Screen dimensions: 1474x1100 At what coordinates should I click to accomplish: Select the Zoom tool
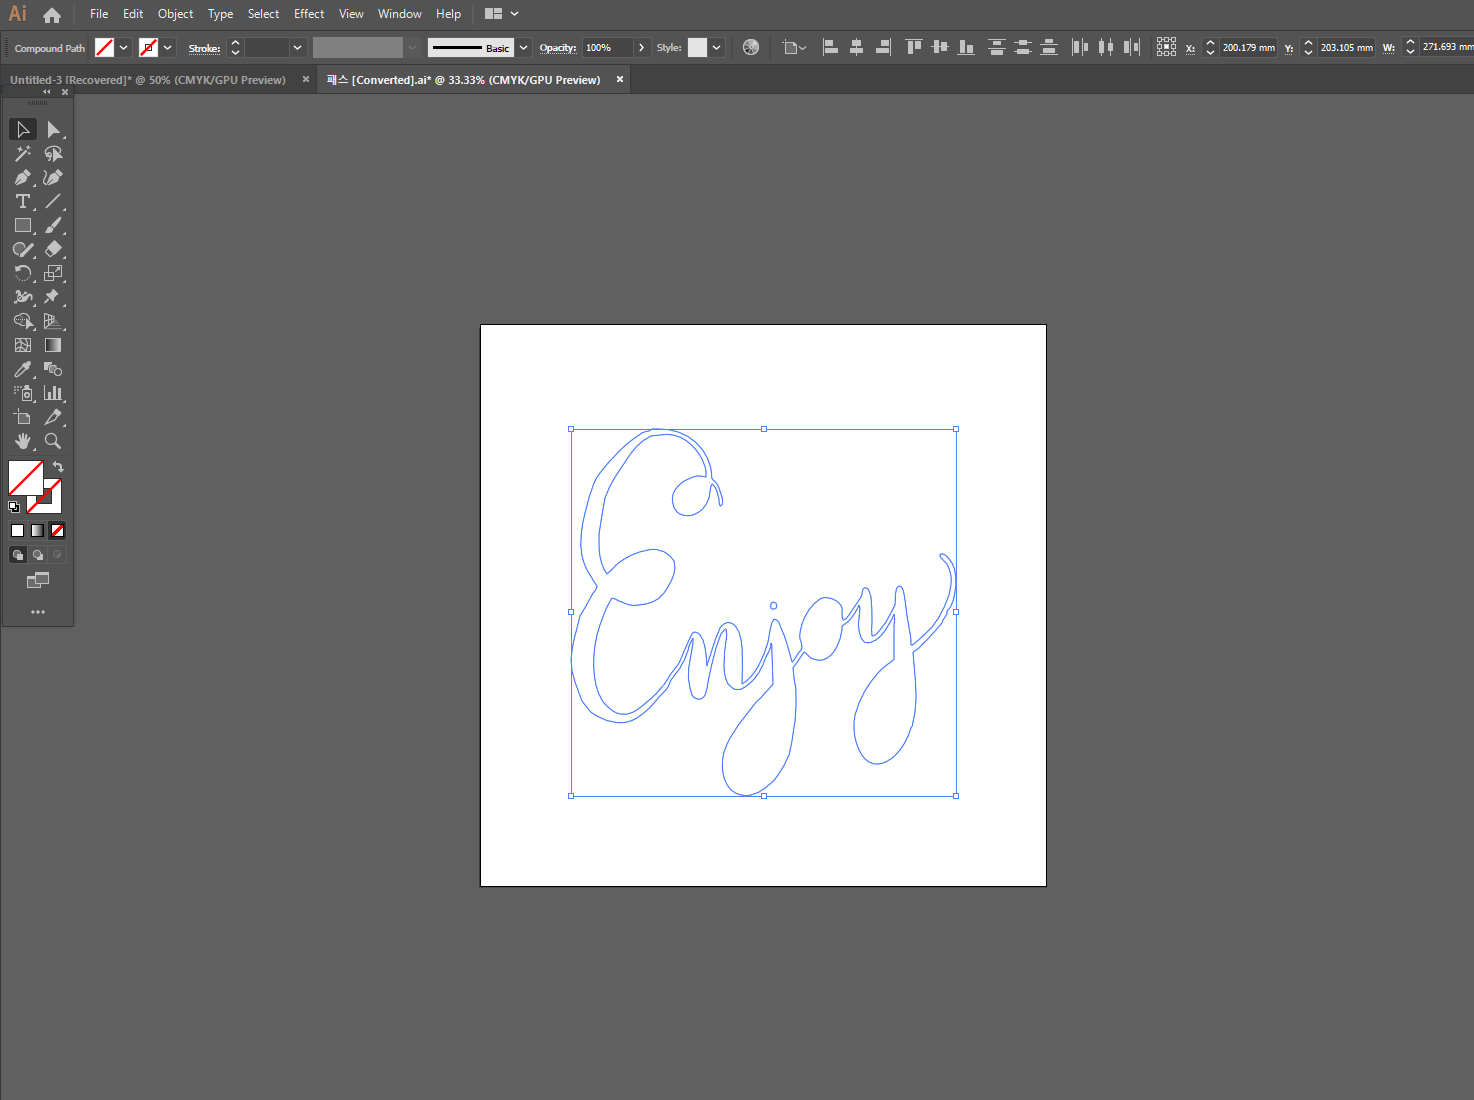[53, 441]
